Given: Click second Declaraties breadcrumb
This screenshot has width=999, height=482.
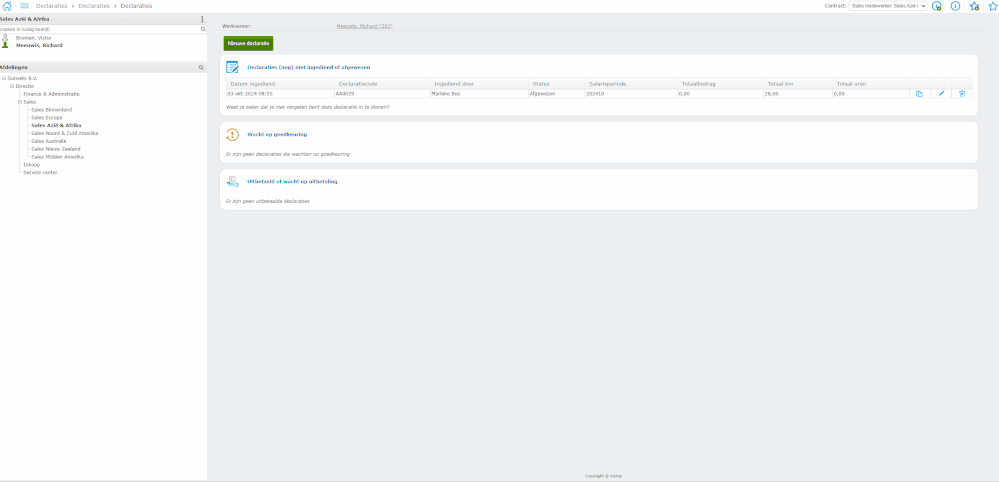Looking at the screenshot, I should pyautogui.click(x=94, y=6).
